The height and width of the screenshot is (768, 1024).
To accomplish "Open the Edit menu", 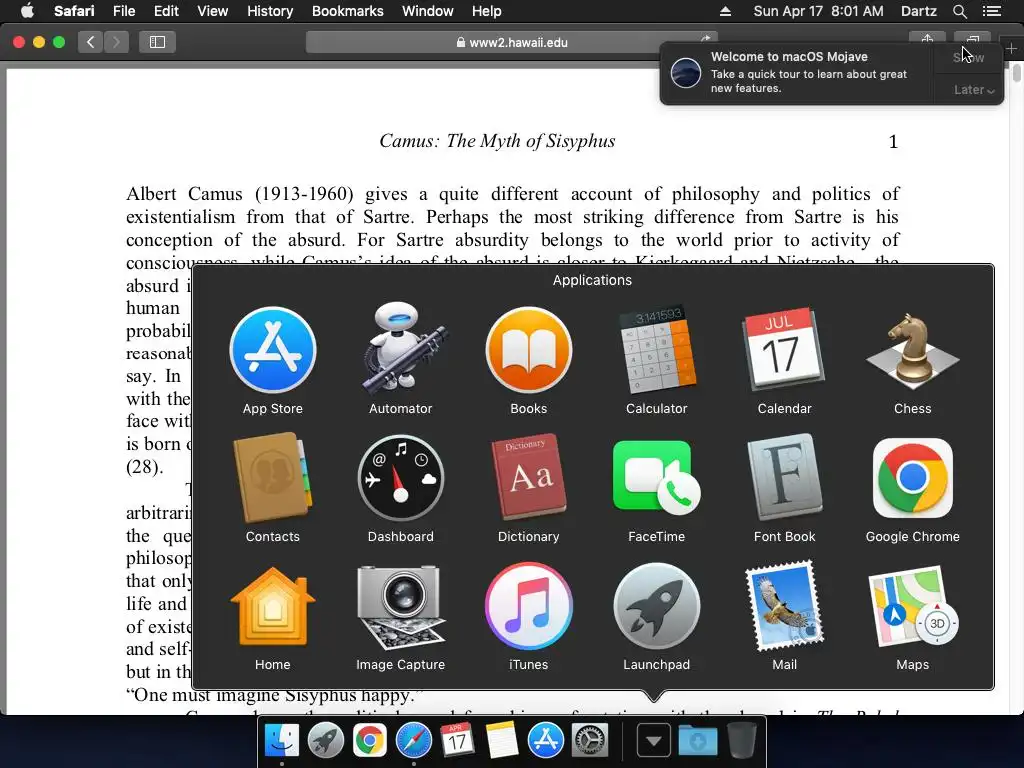I will (x=166, y=11).
